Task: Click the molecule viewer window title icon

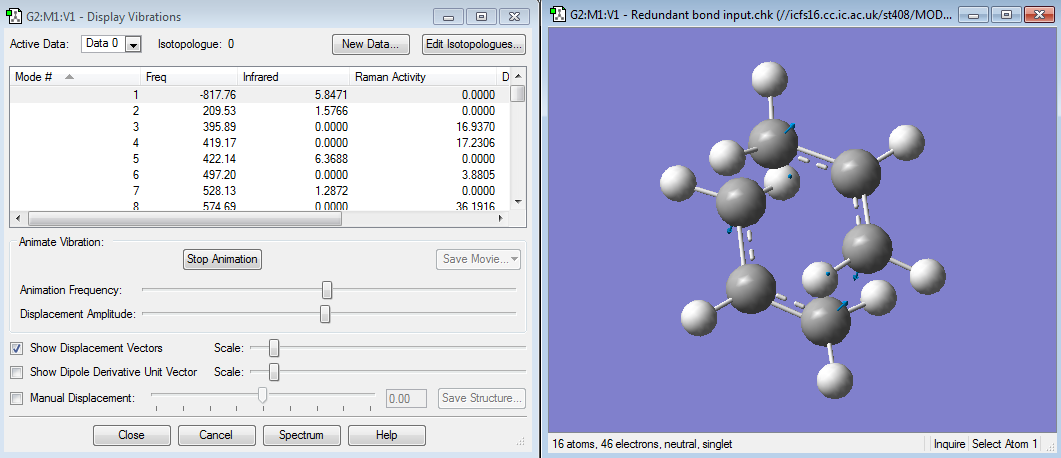Action: tap(556, 16)
